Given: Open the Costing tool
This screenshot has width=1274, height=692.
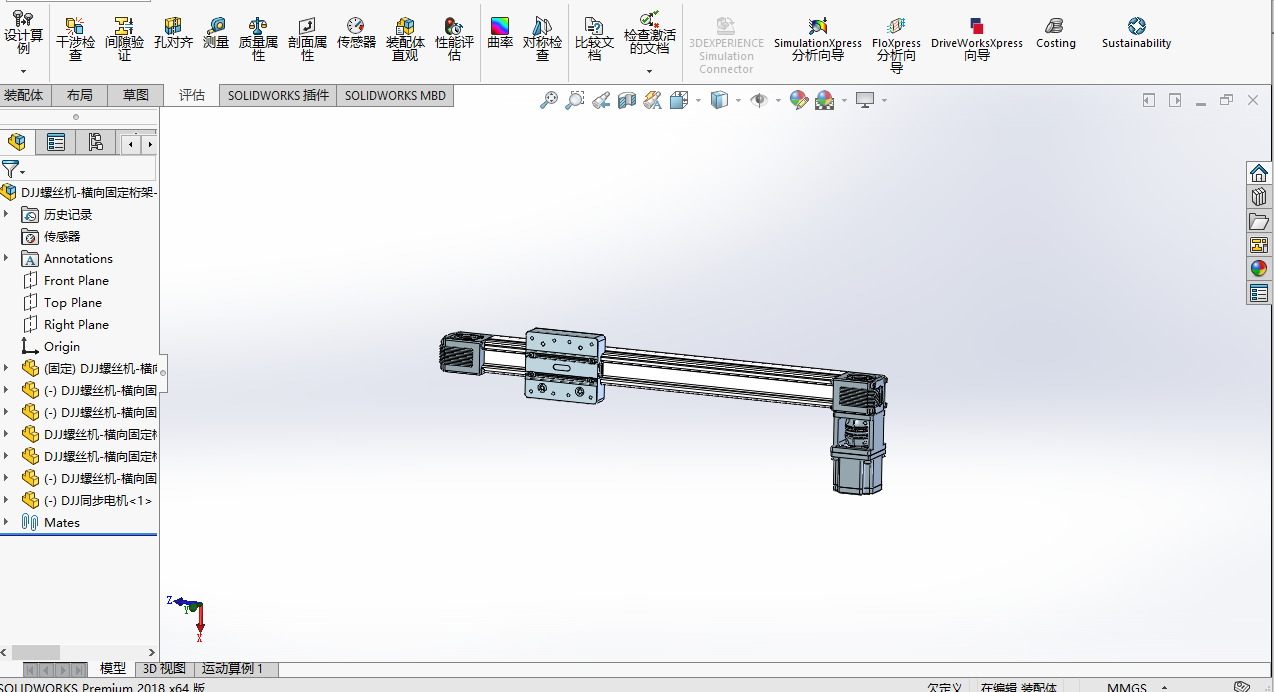Looking at the screenshot, I should 1055,33.
